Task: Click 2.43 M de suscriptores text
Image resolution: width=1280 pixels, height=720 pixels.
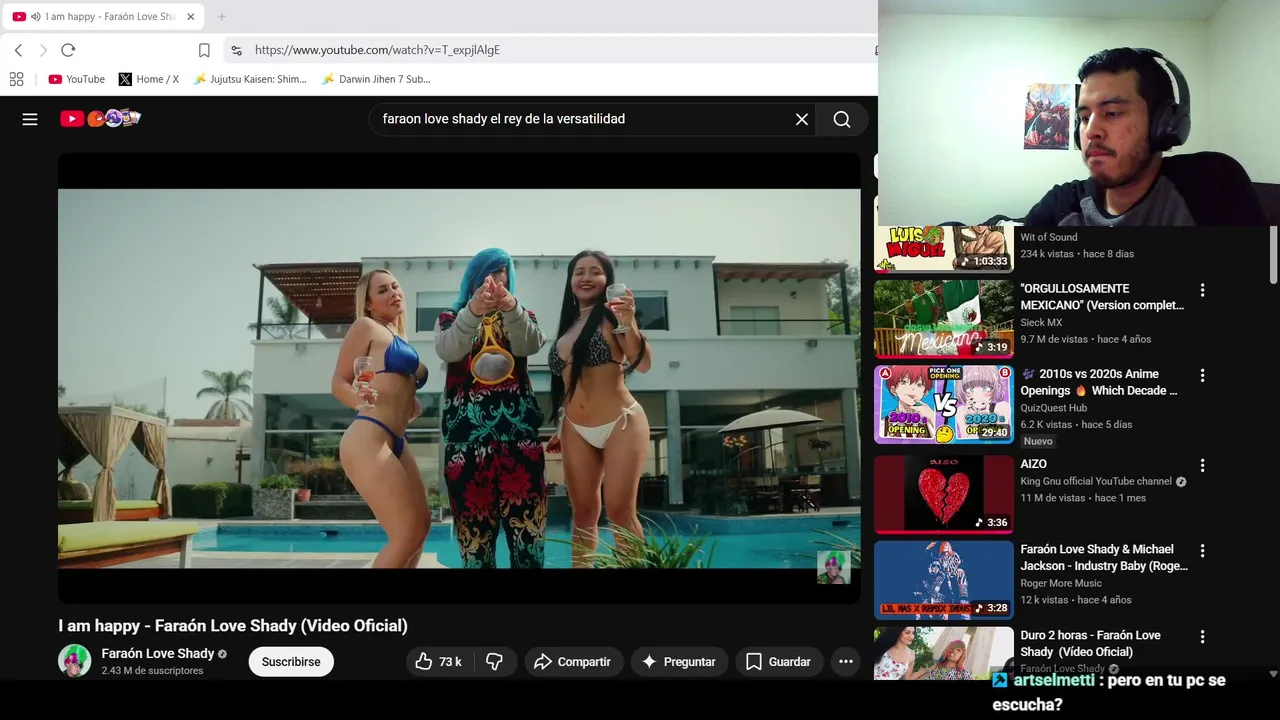Action: (152, 671)
